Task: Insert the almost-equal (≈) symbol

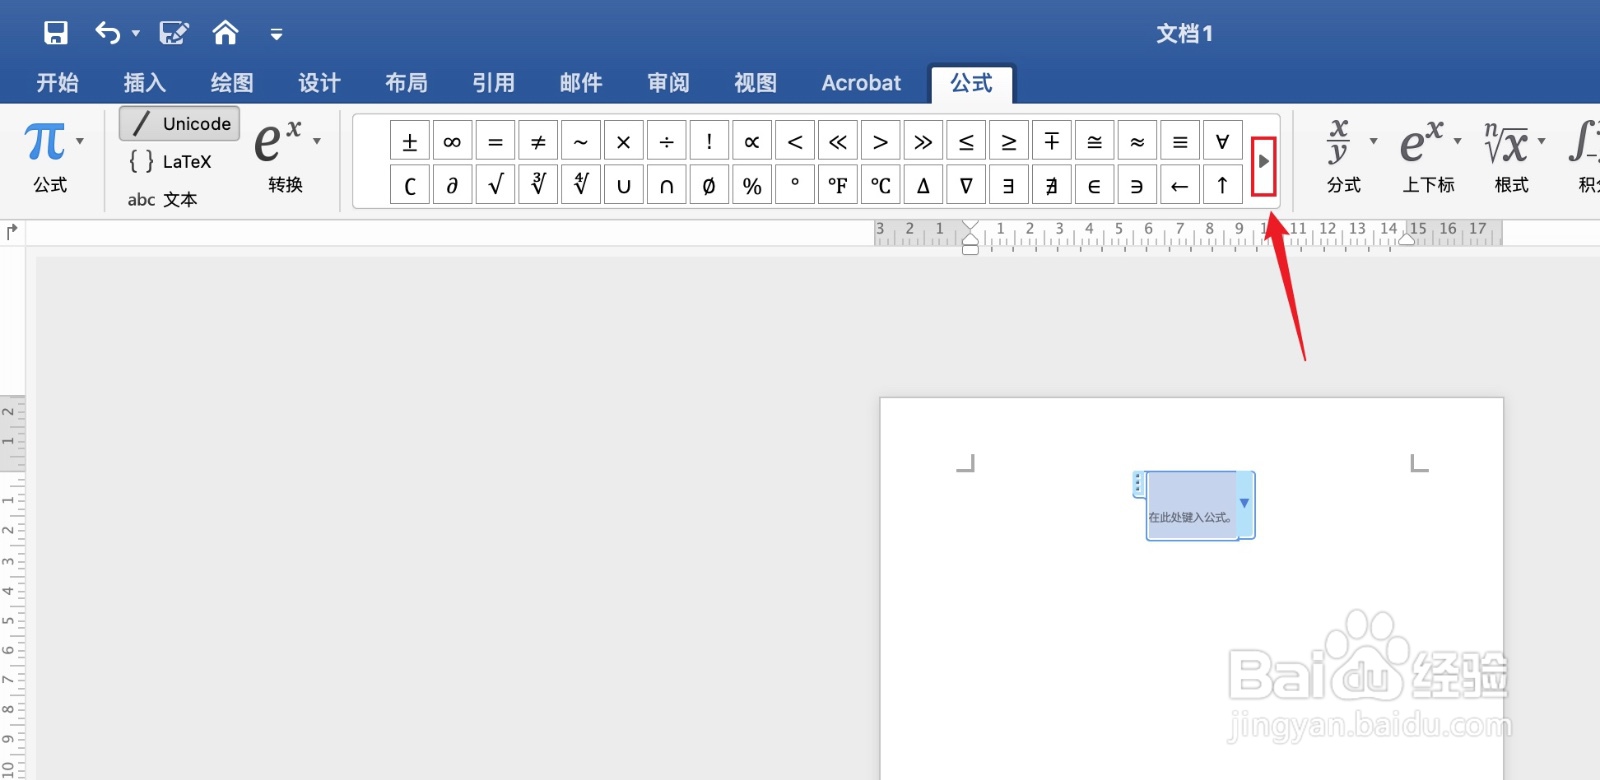Action: [x=1137, y=141]
